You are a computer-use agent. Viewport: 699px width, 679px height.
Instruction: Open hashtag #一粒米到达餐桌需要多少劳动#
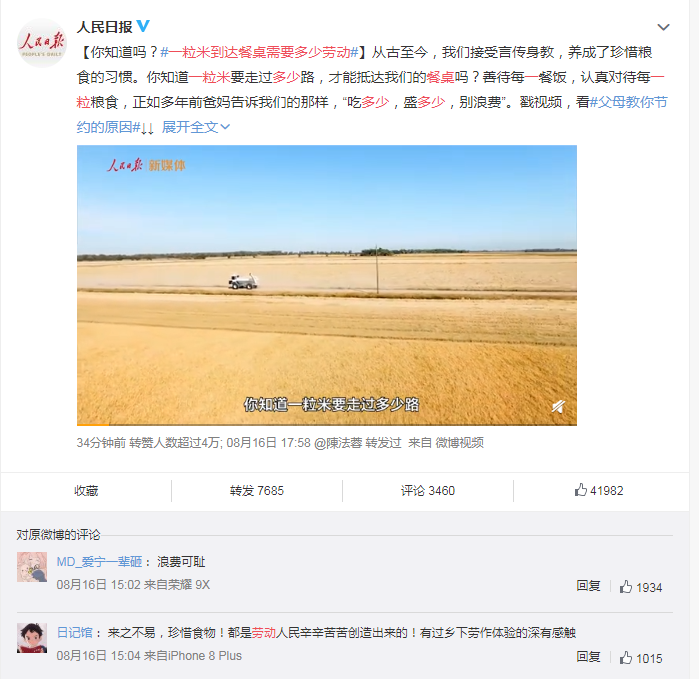click(x=259, y=53)
